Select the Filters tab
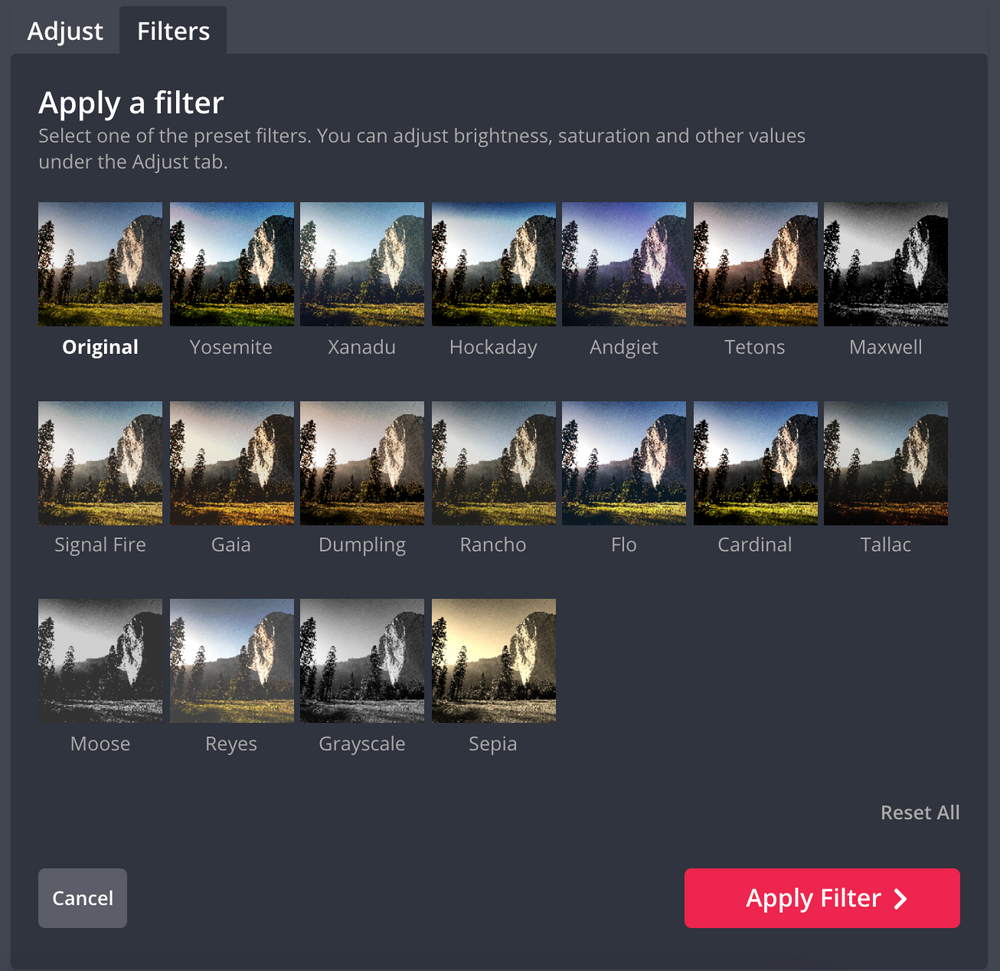 pyautogui.click(x=172, y=31)
